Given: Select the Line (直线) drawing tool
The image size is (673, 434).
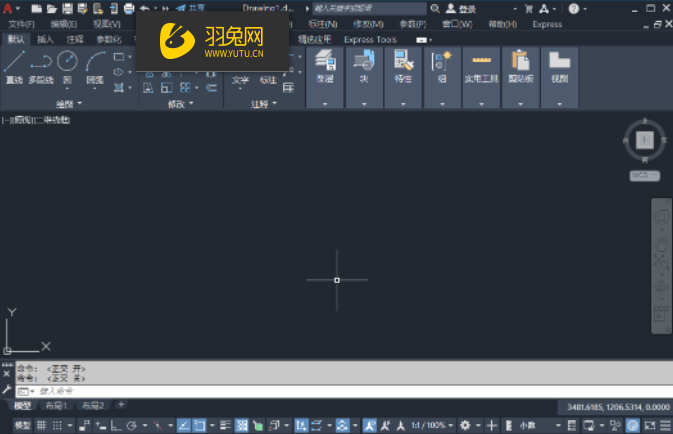Looking at the screenshot, I should [14, 67].
